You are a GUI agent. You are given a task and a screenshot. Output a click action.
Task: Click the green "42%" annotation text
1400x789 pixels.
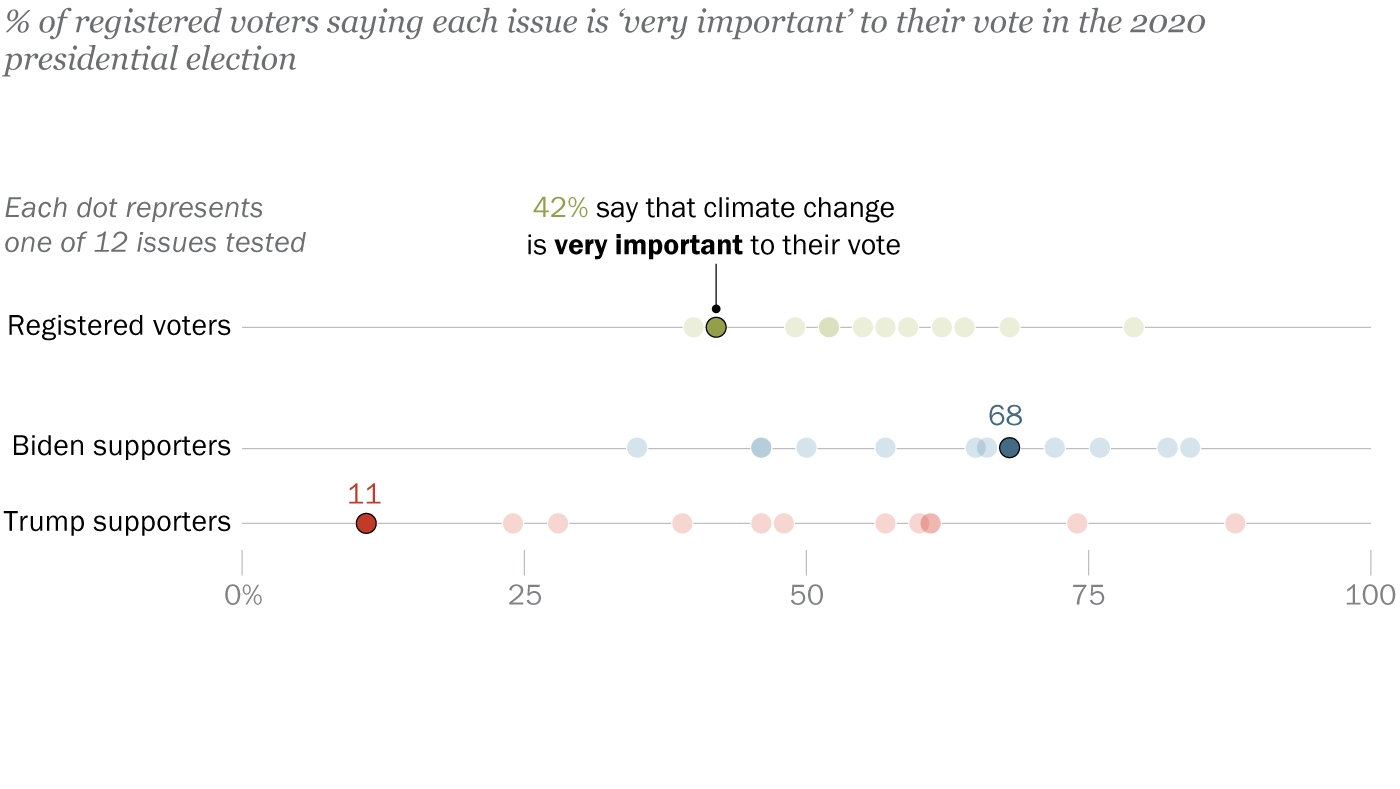pyautogui.click(x=560, y=208)
